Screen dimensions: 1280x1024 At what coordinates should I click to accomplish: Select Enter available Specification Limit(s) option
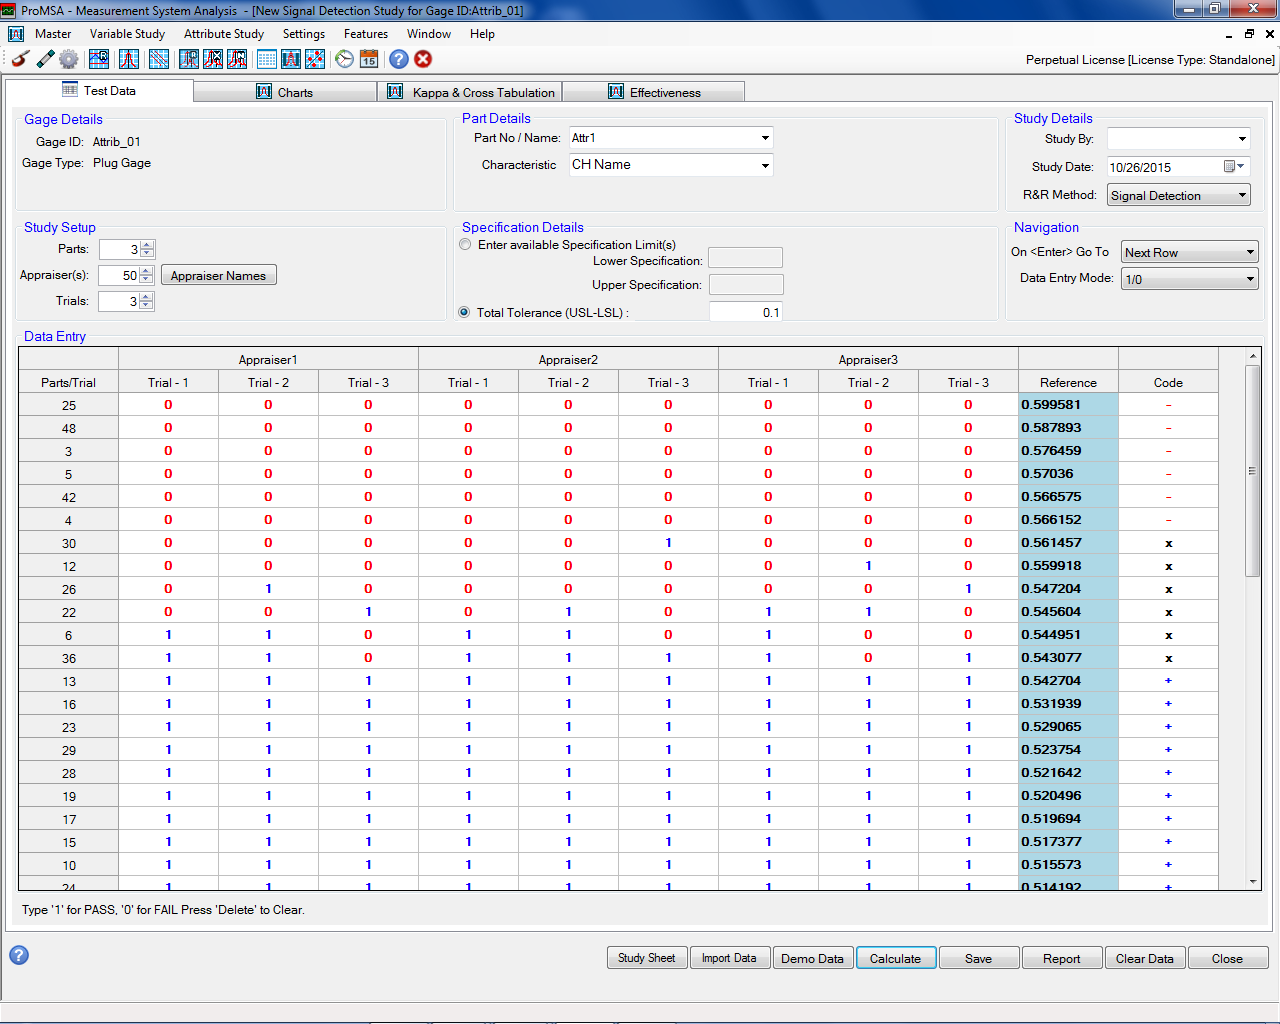tap(465, 244)
